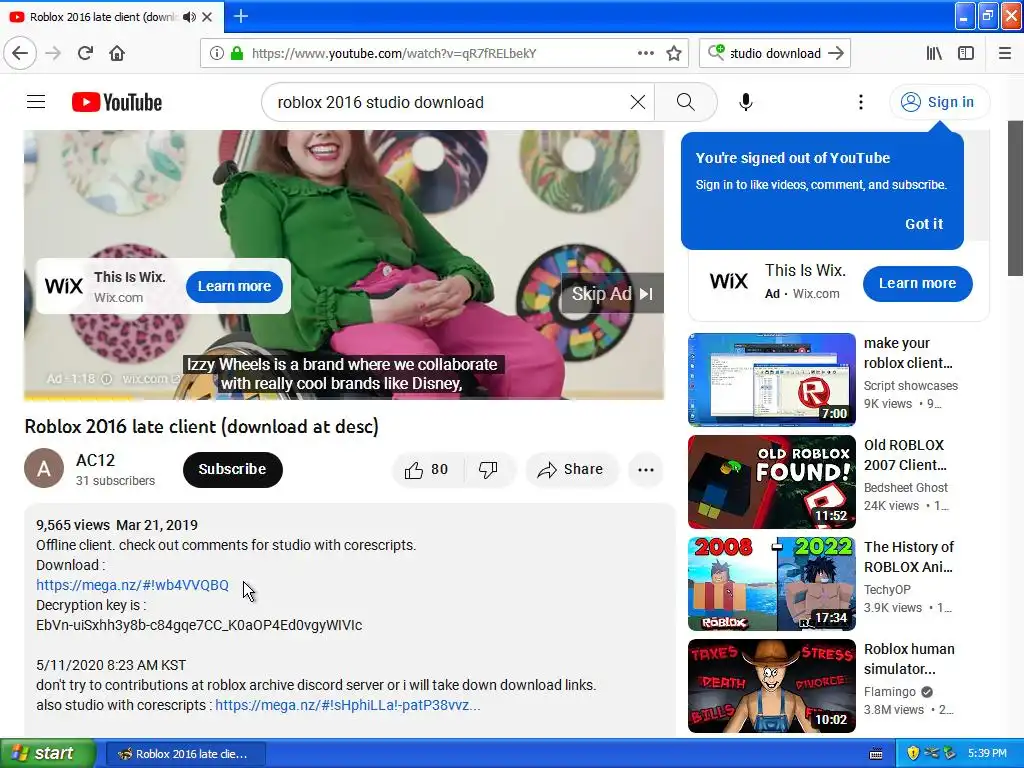The width and height of the screenshot is (1024, 768).
Task: Search with your voice microphone
Action: click(x=746, y=102)
